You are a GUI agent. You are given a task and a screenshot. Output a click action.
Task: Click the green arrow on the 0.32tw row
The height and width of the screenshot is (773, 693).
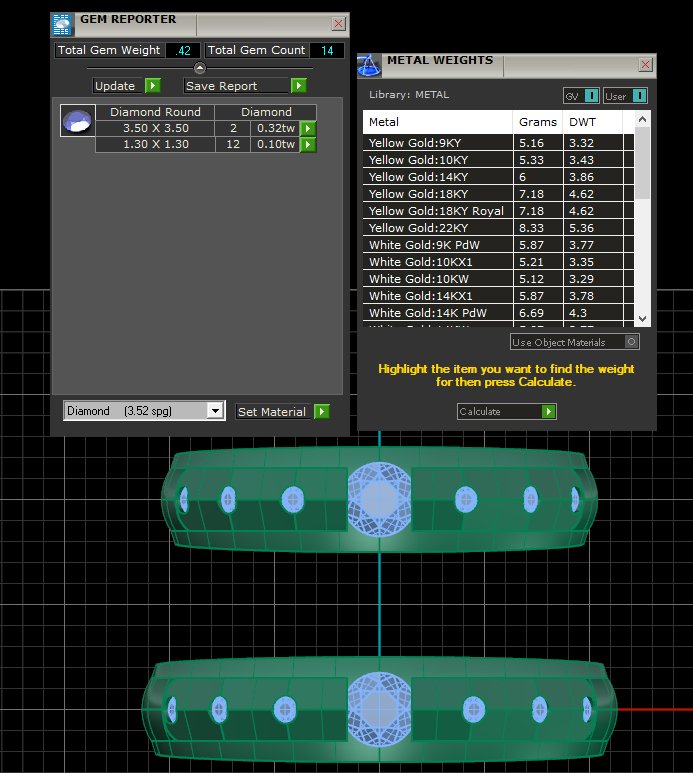click(308, 128)
